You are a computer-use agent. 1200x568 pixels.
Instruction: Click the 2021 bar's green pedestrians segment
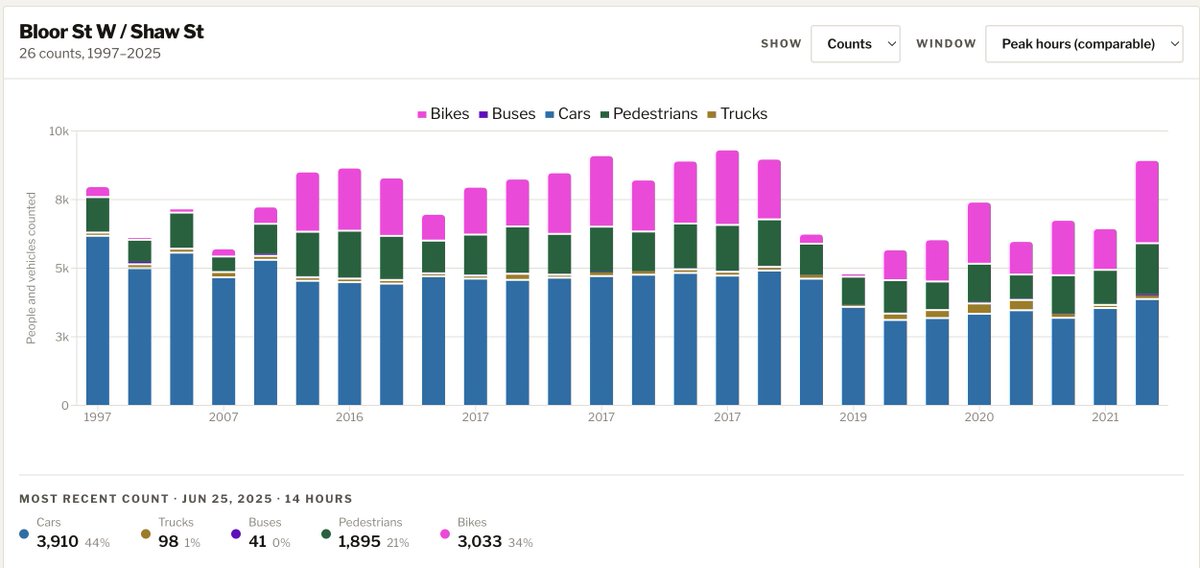click(x=1105, y=287)
